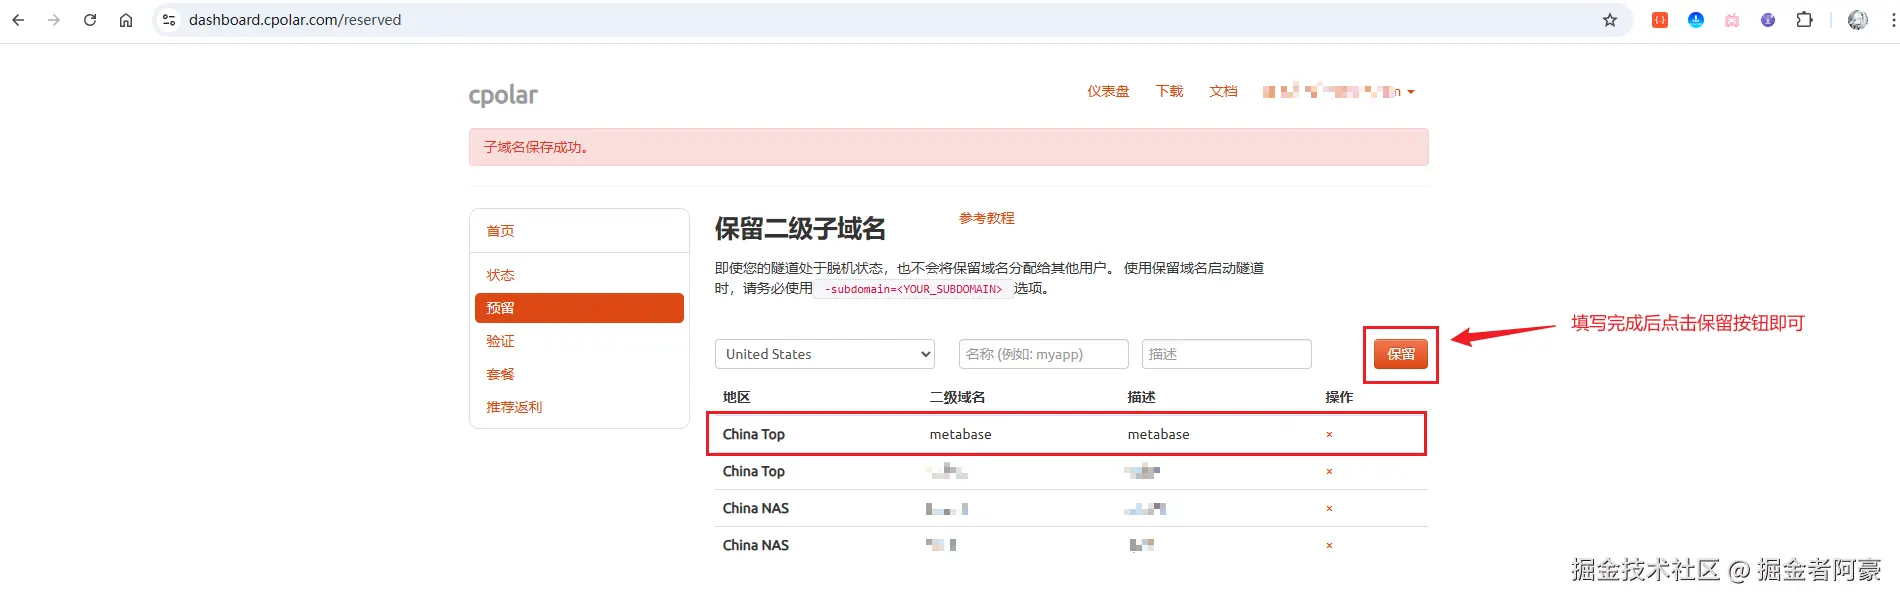This screenshot has width=1900, height=602.
Task: Focus the 名称 subdomain name field
Action: click(x=1044, y=354)
